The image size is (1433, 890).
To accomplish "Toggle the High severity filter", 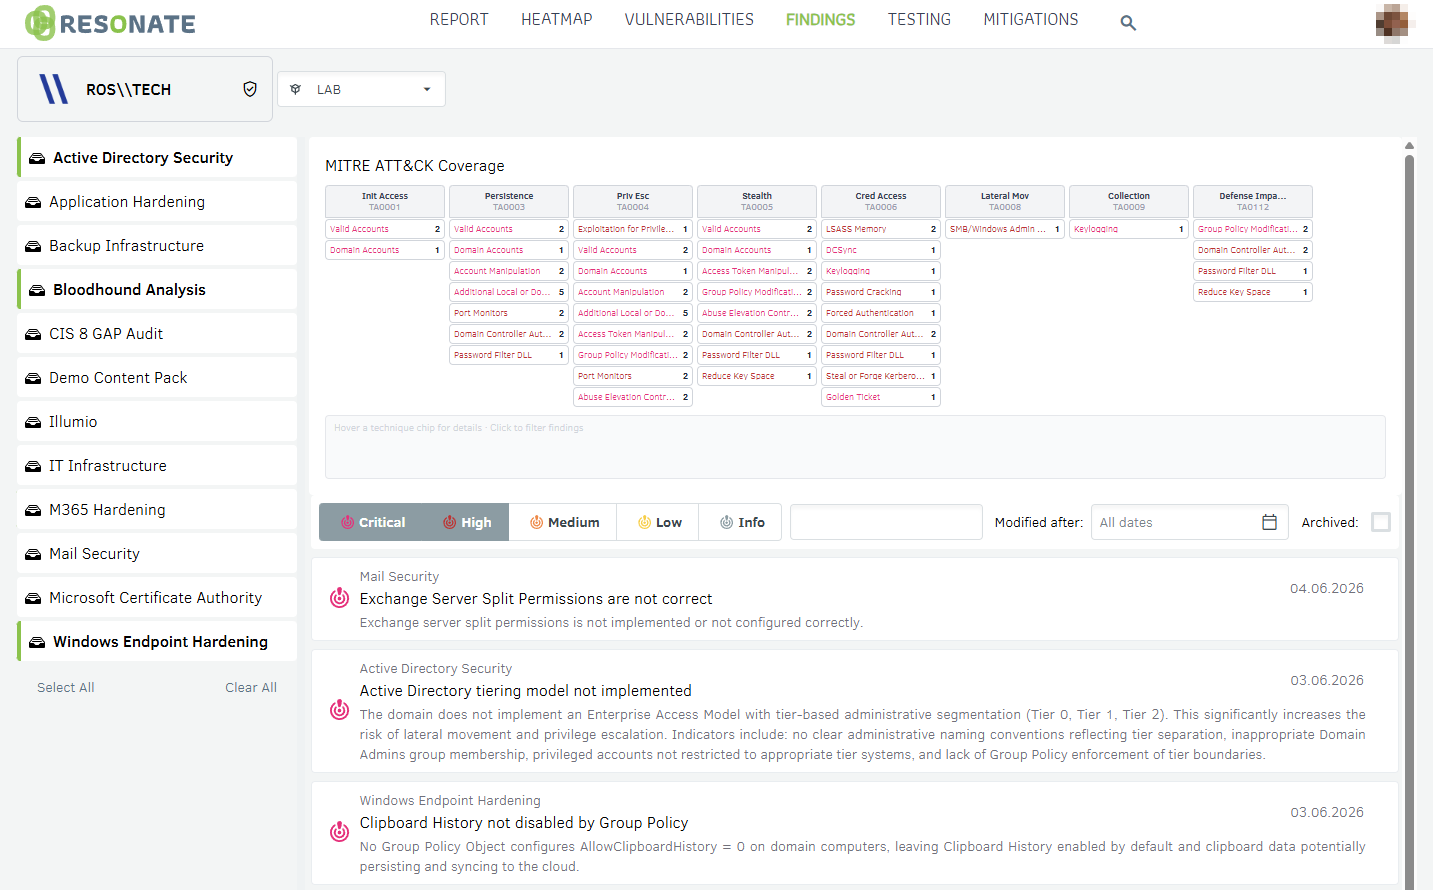I will (467, 522).
